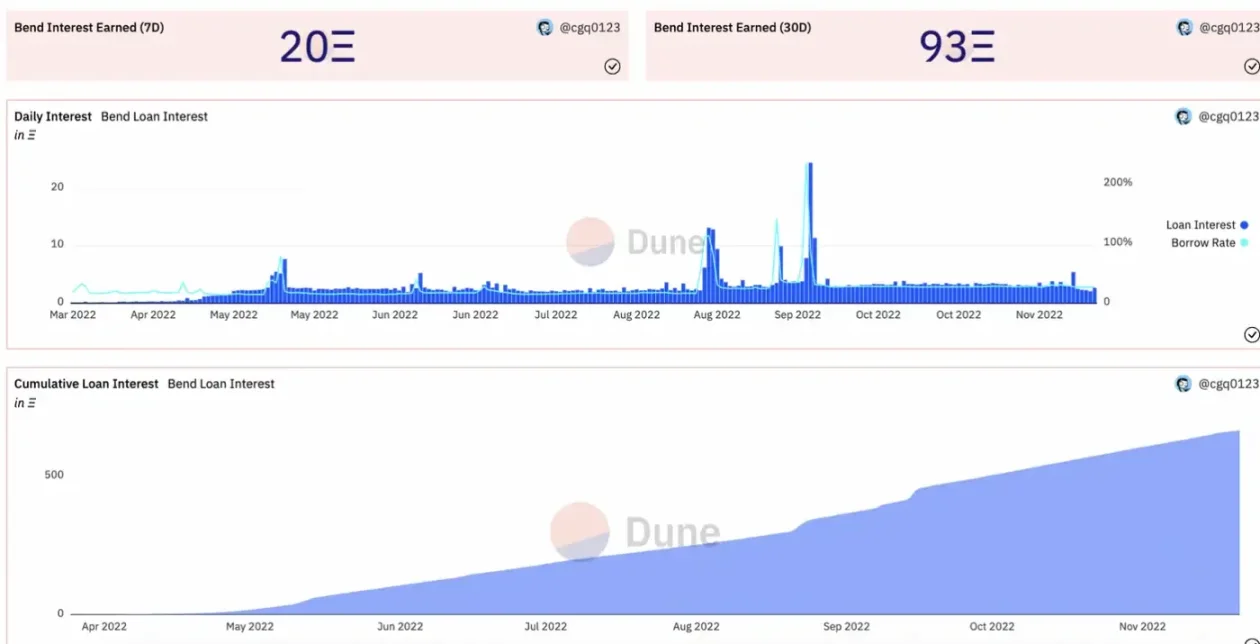Click author avatar in Bend Interest Earned (7D) panel
The width and height of the screenshot is (1260, 644).
pos(544,28)
